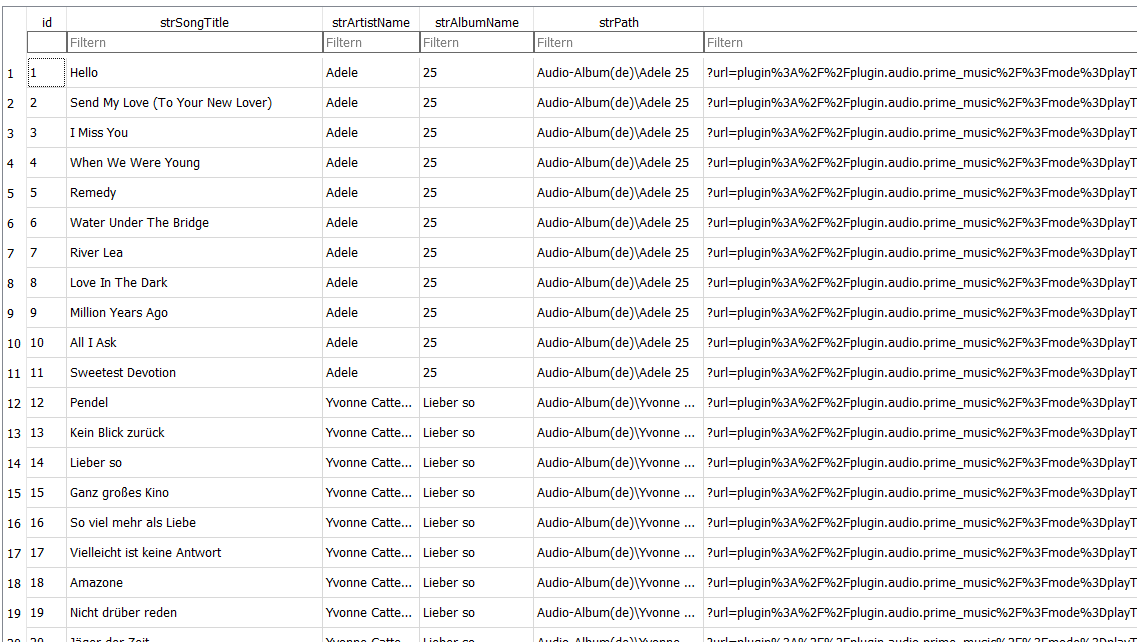Viewport: 1137px width, 642px height.
Task: Select the Pendel song cell
Action: pyautogui.click(x=194, y=403)
